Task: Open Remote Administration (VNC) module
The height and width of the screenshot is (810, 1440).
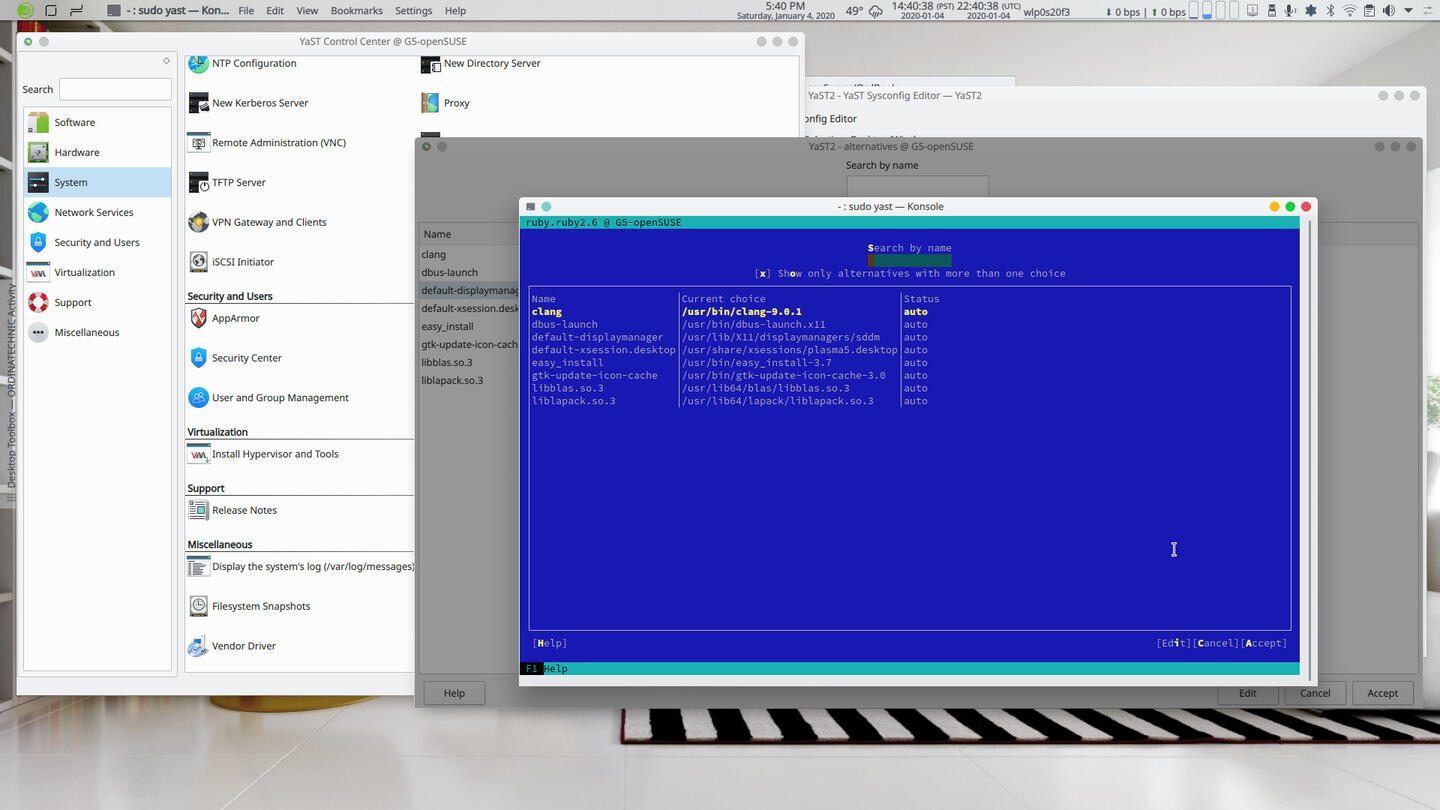Action: coord(267,143)
